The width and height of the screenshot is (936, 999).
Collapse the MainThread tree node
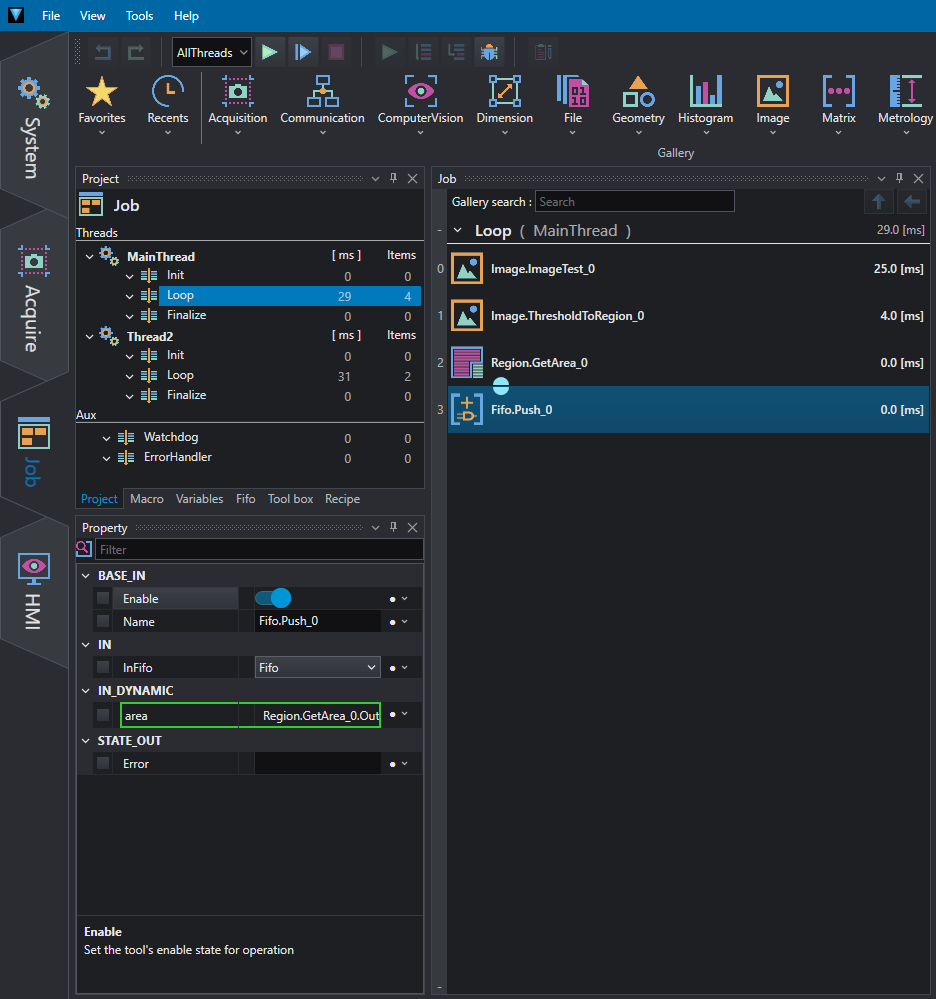click(x=89, y=257)
